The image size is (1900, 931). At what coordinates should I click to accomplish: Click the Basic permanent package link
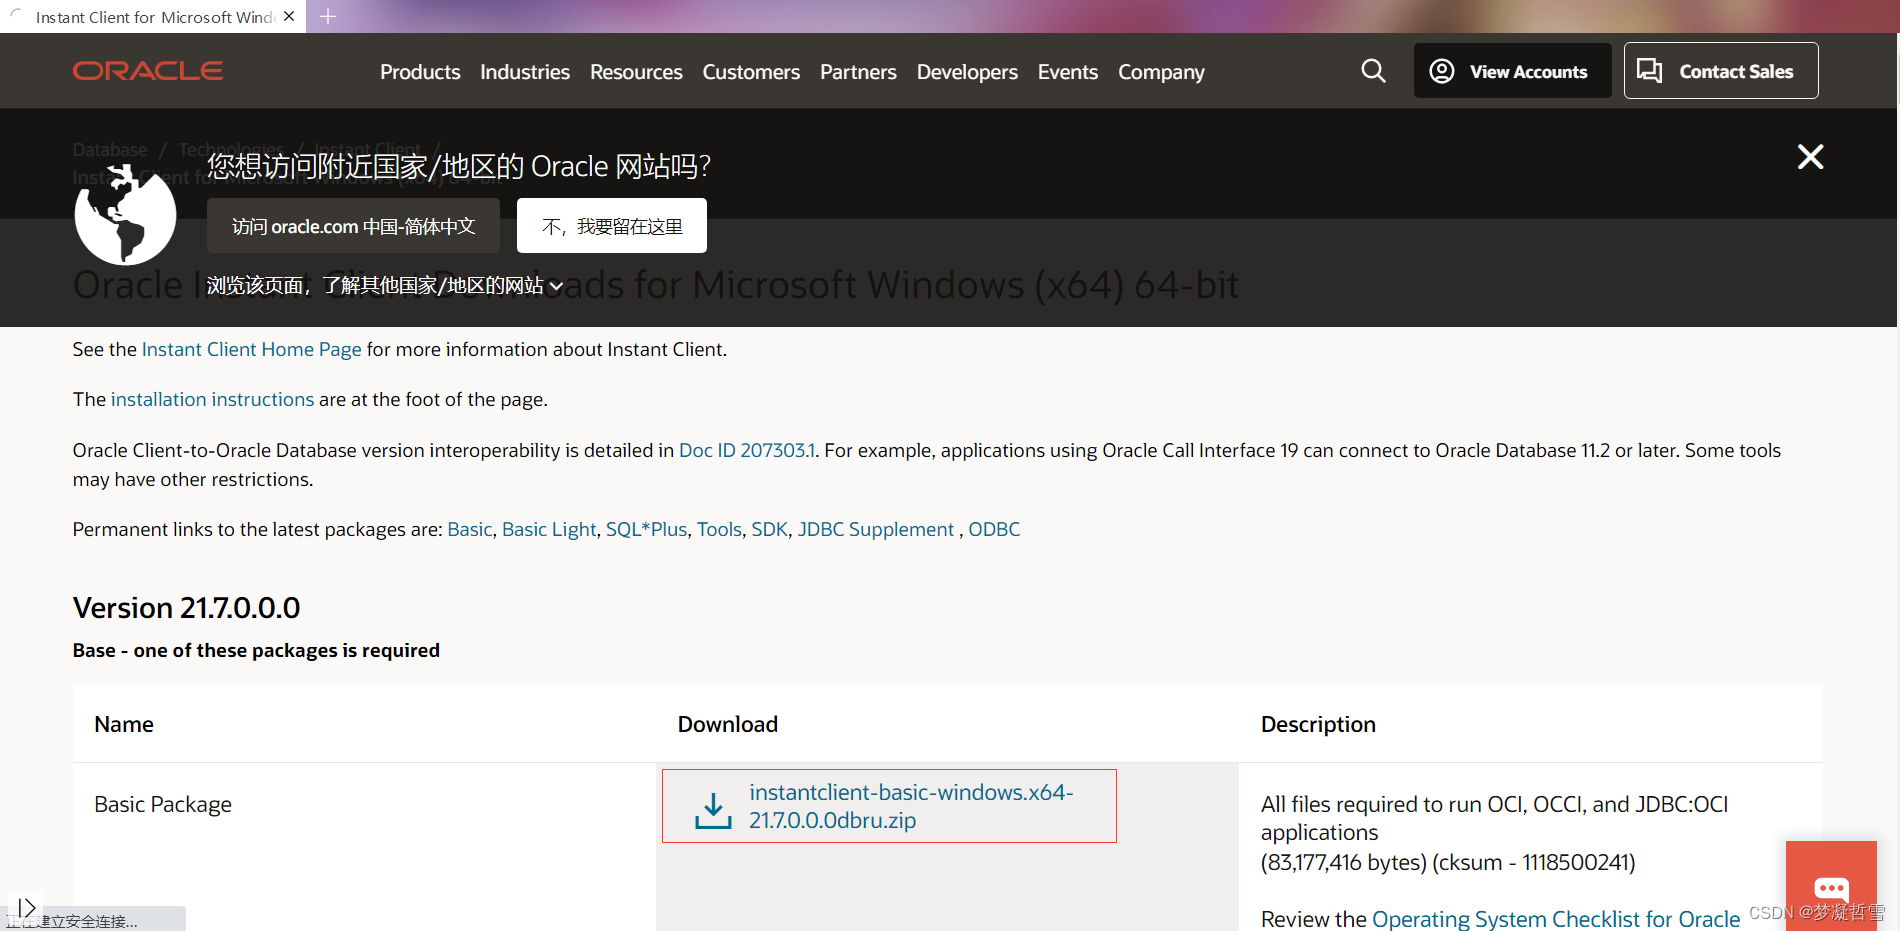[470, 529]
